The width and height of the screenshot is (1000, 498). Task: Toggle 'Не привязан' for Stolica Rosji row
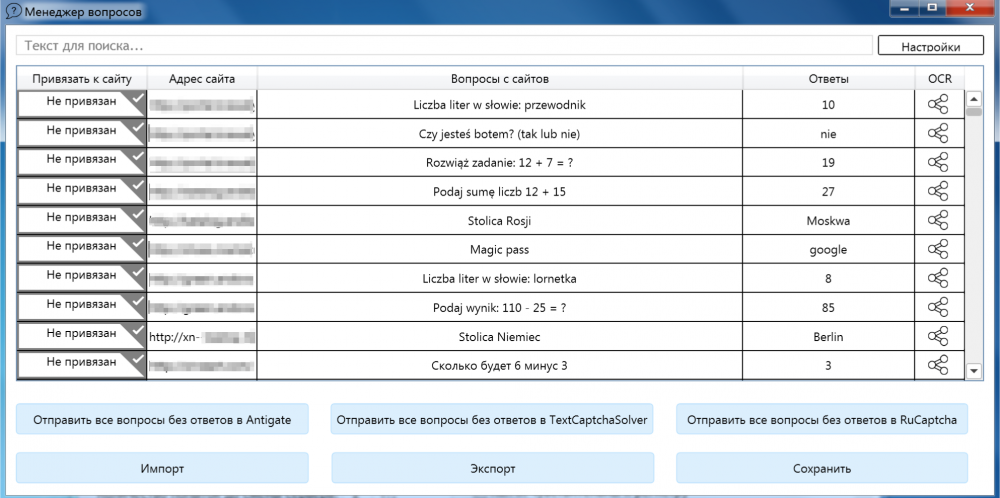coord(82,219)
